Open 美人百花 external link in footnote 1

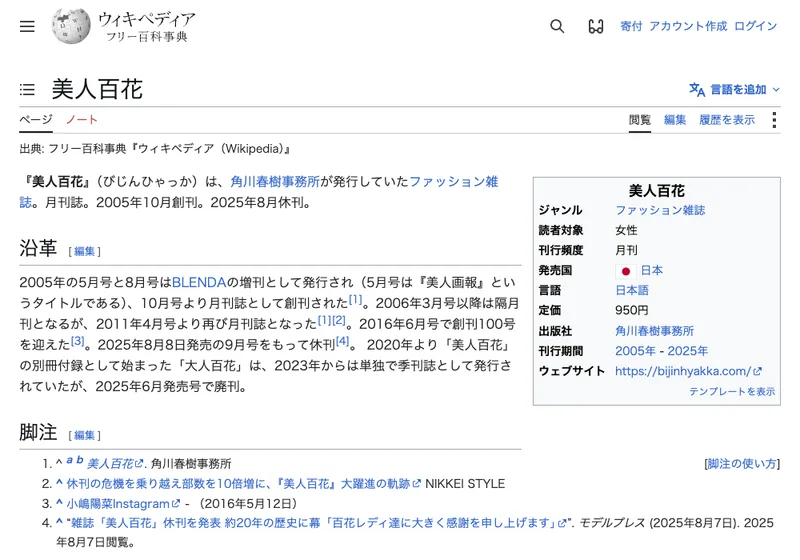click(115, 464)
